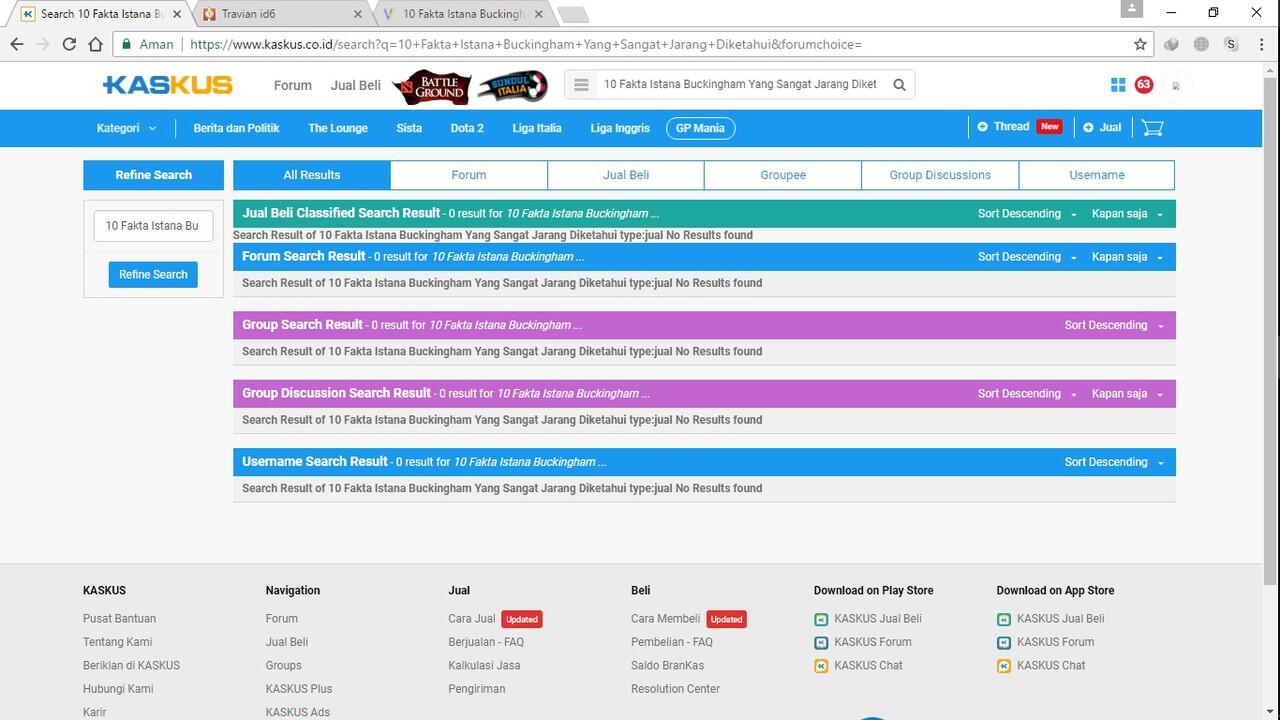Open Kapan saja in Group Discussion results
This screenshot has height=720, width=1280.
[1127, 394]
